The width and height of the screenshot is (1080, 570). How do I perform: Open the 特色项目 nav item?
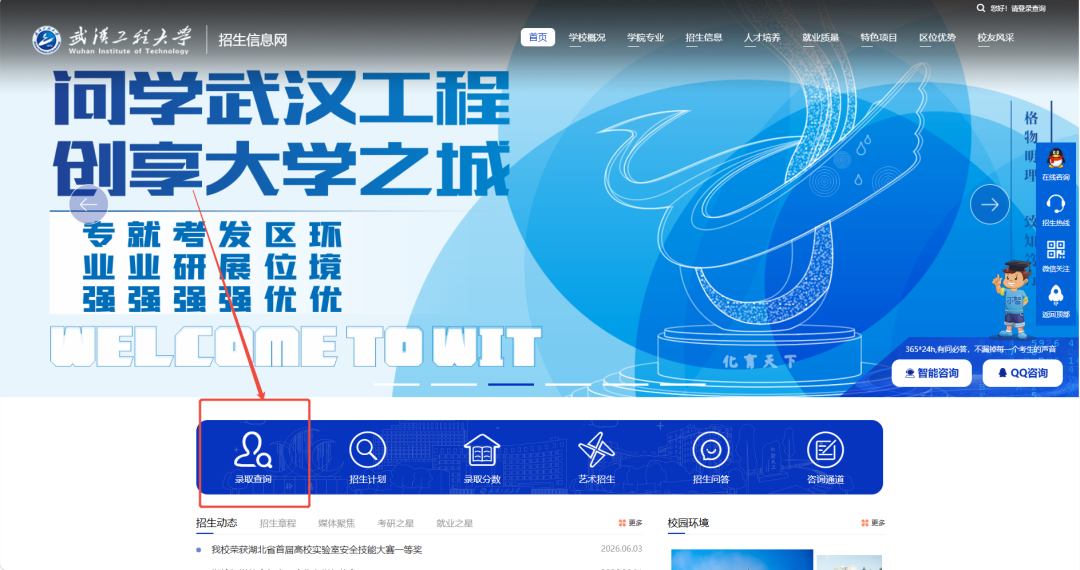pos(879,38)
